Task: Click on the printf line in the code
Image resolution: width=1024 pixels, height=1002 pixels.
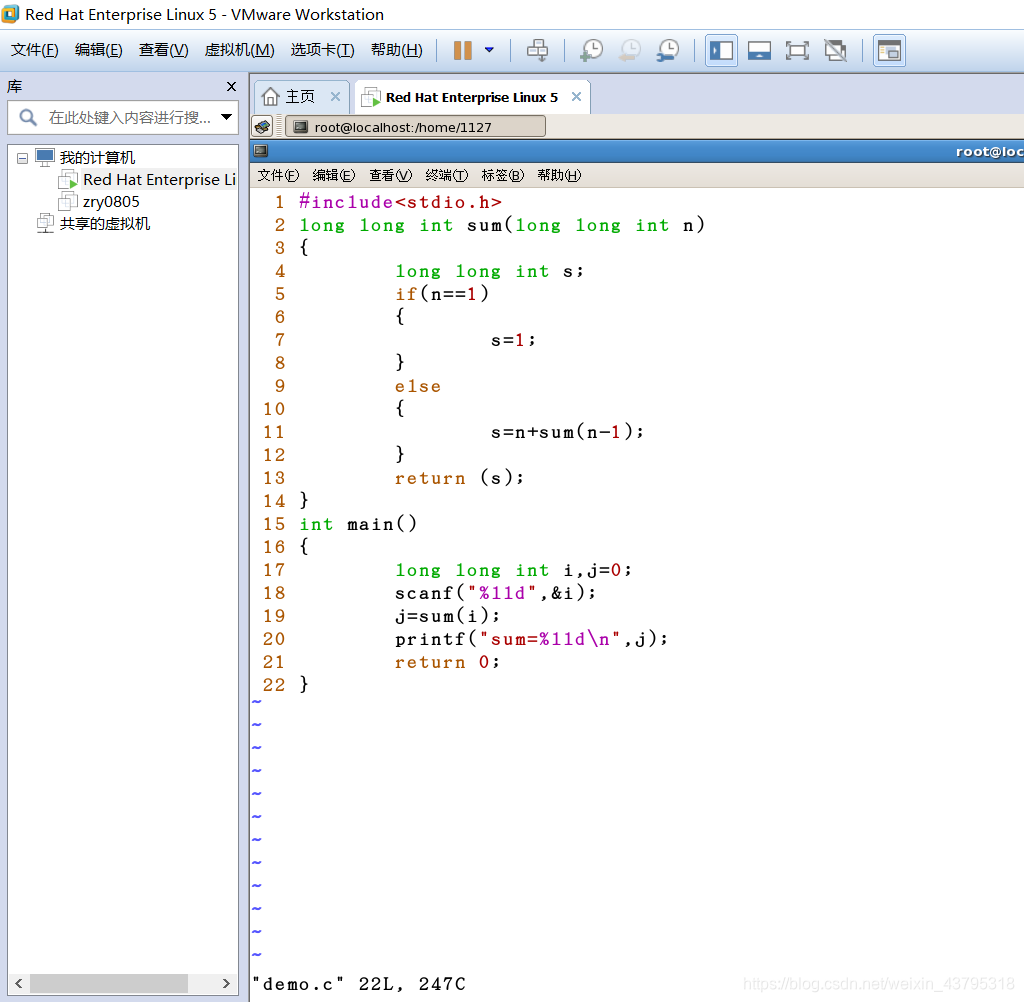Action: [x=531, y=639]
